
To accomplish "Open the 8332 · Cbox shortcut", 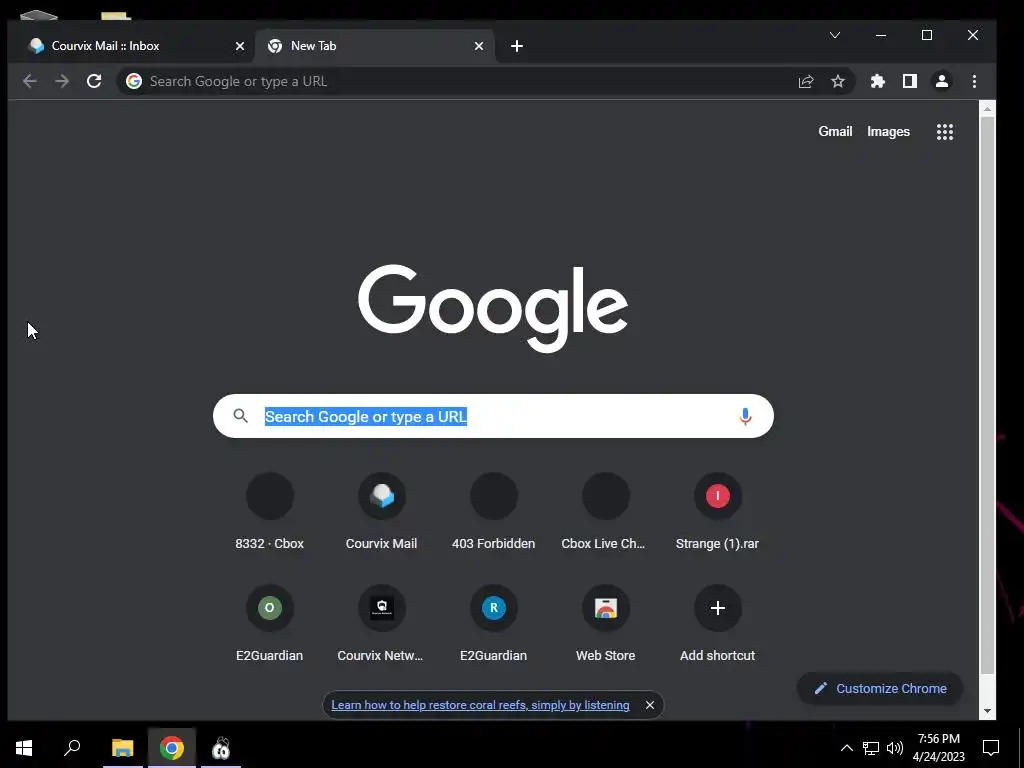I will tap(270, 511).
